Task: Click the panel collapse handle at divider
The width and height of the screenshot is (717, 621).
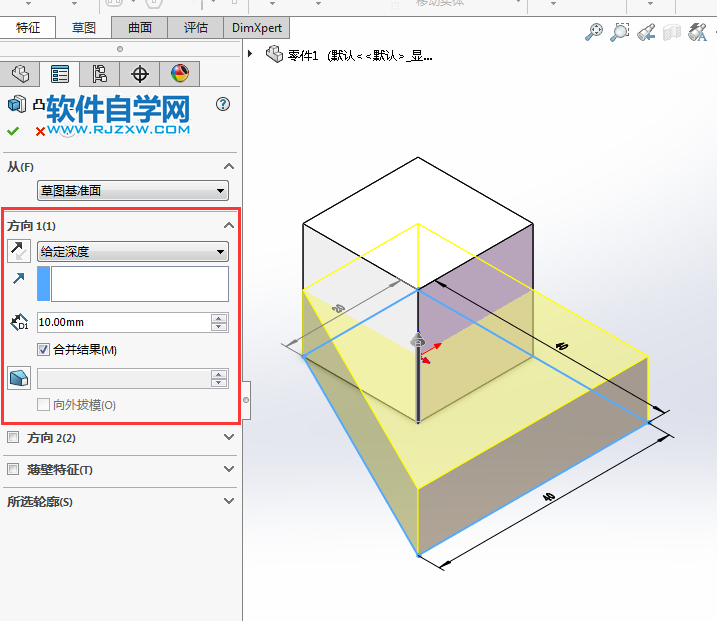Action: 246,400
